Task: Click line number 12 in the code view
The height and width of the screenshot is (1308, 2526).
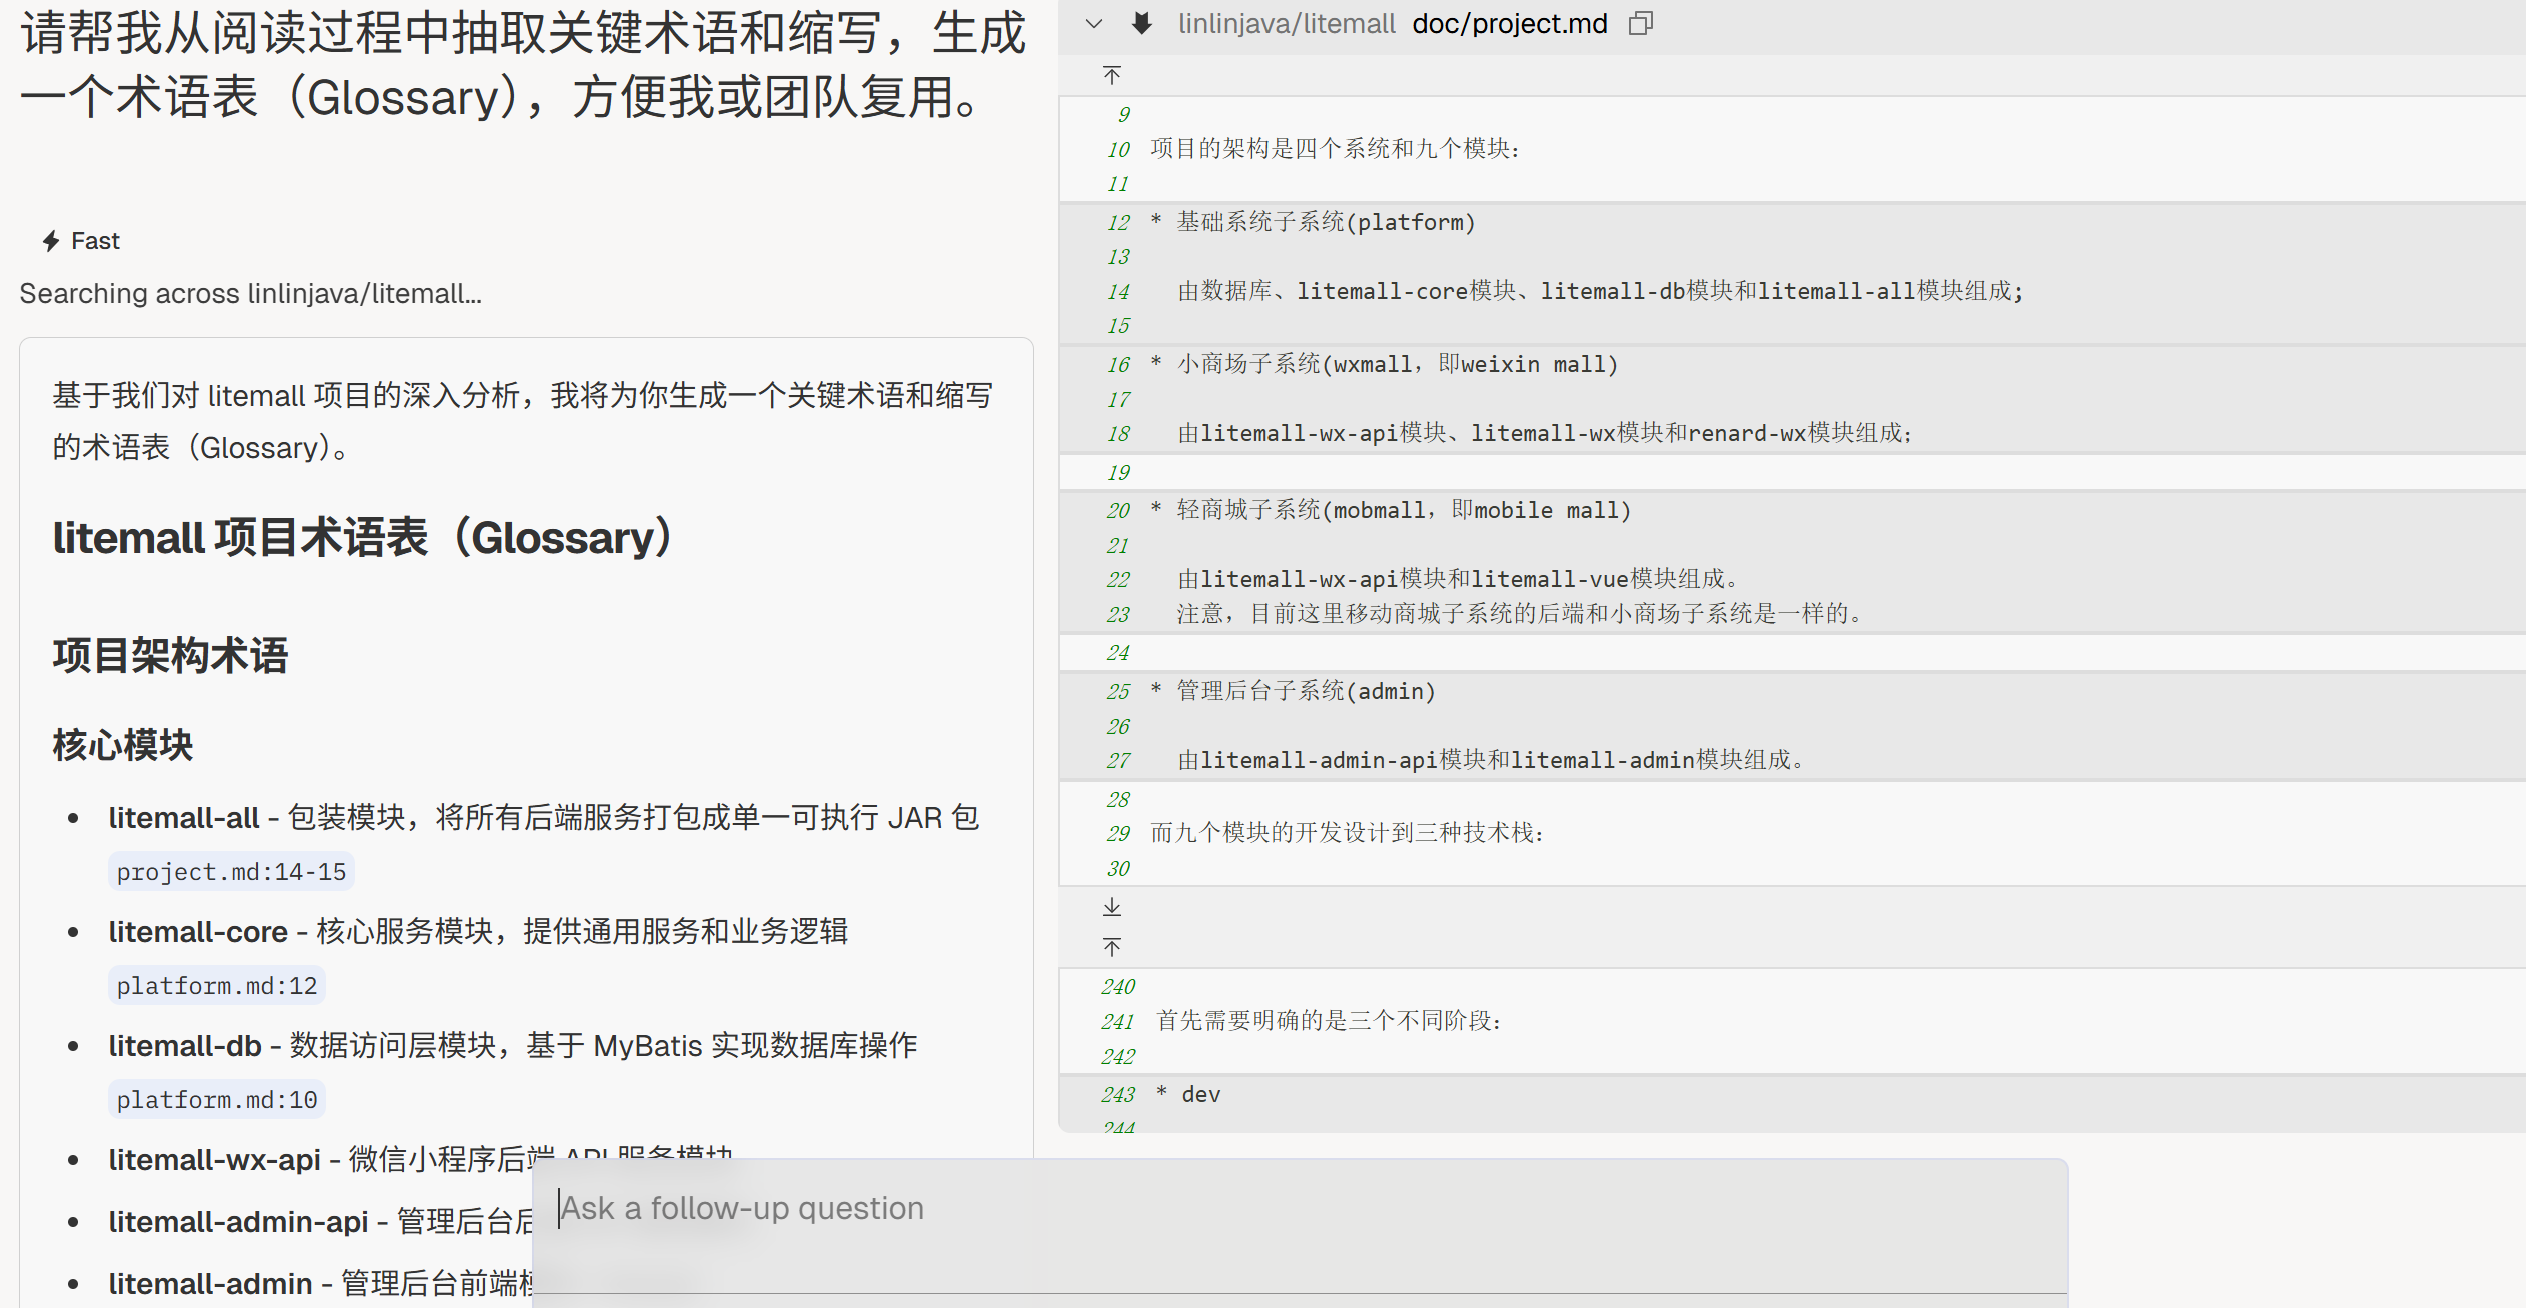Action: click(1118, 222)
